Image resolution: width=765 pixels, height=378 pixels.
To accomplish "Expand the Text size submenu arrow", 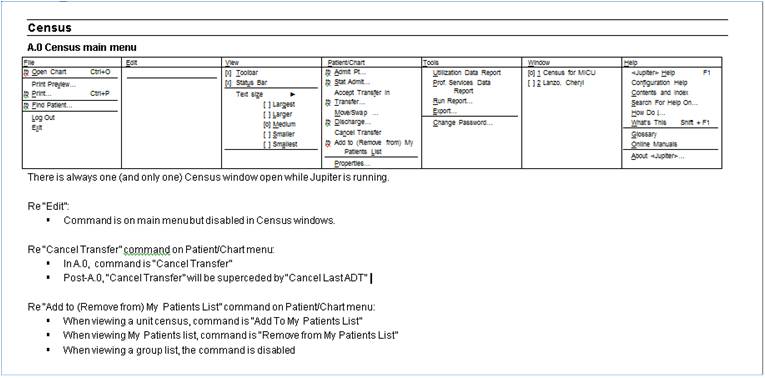I will pyautogui.click(x=293, y=94).
